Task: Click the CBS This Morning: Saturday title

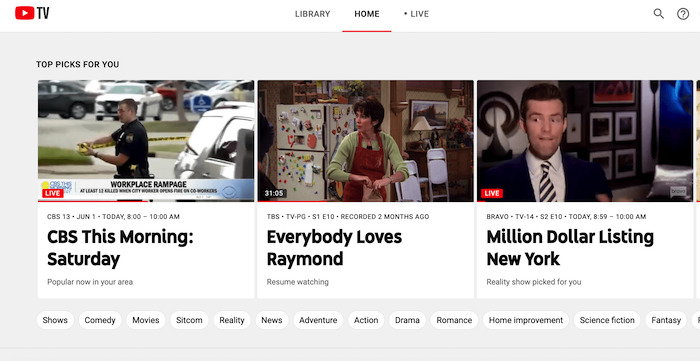Action: (x=120, y=248)
